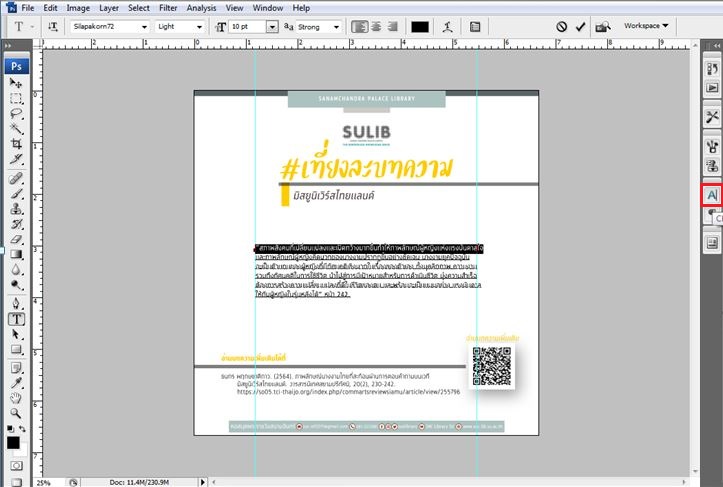Set right align text
The width and height of the screenshot is (723, 487).
pos(392,27)
